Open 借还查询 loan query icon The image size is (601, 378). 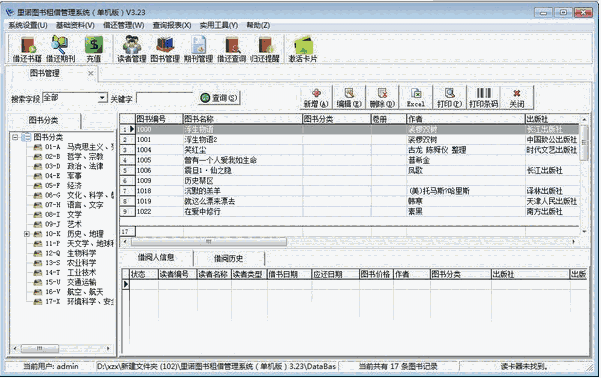232,49
